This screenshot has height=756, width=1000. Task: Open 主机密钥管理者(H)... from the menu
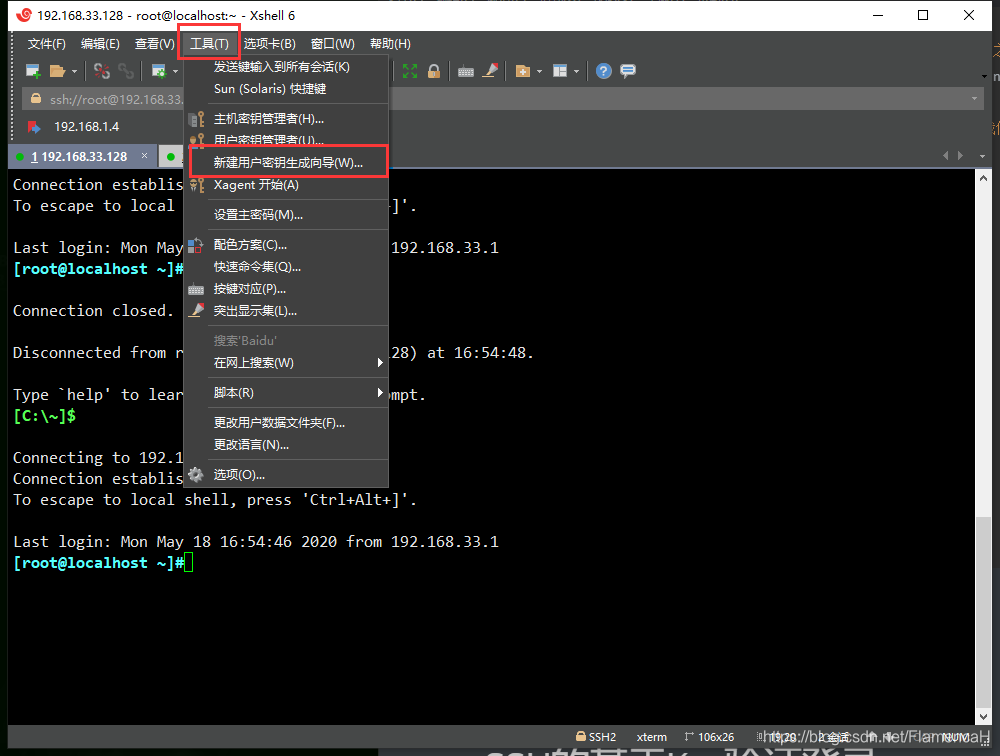pyautogui.click(x=286, y=119)
